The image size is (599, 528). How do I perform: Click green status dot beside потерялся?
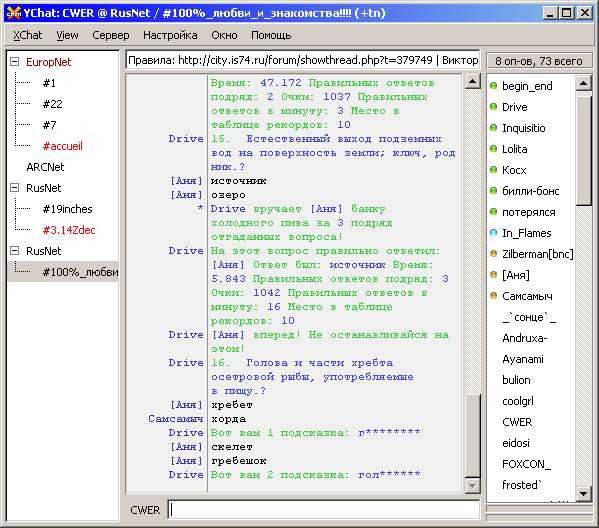click(494, 212)
